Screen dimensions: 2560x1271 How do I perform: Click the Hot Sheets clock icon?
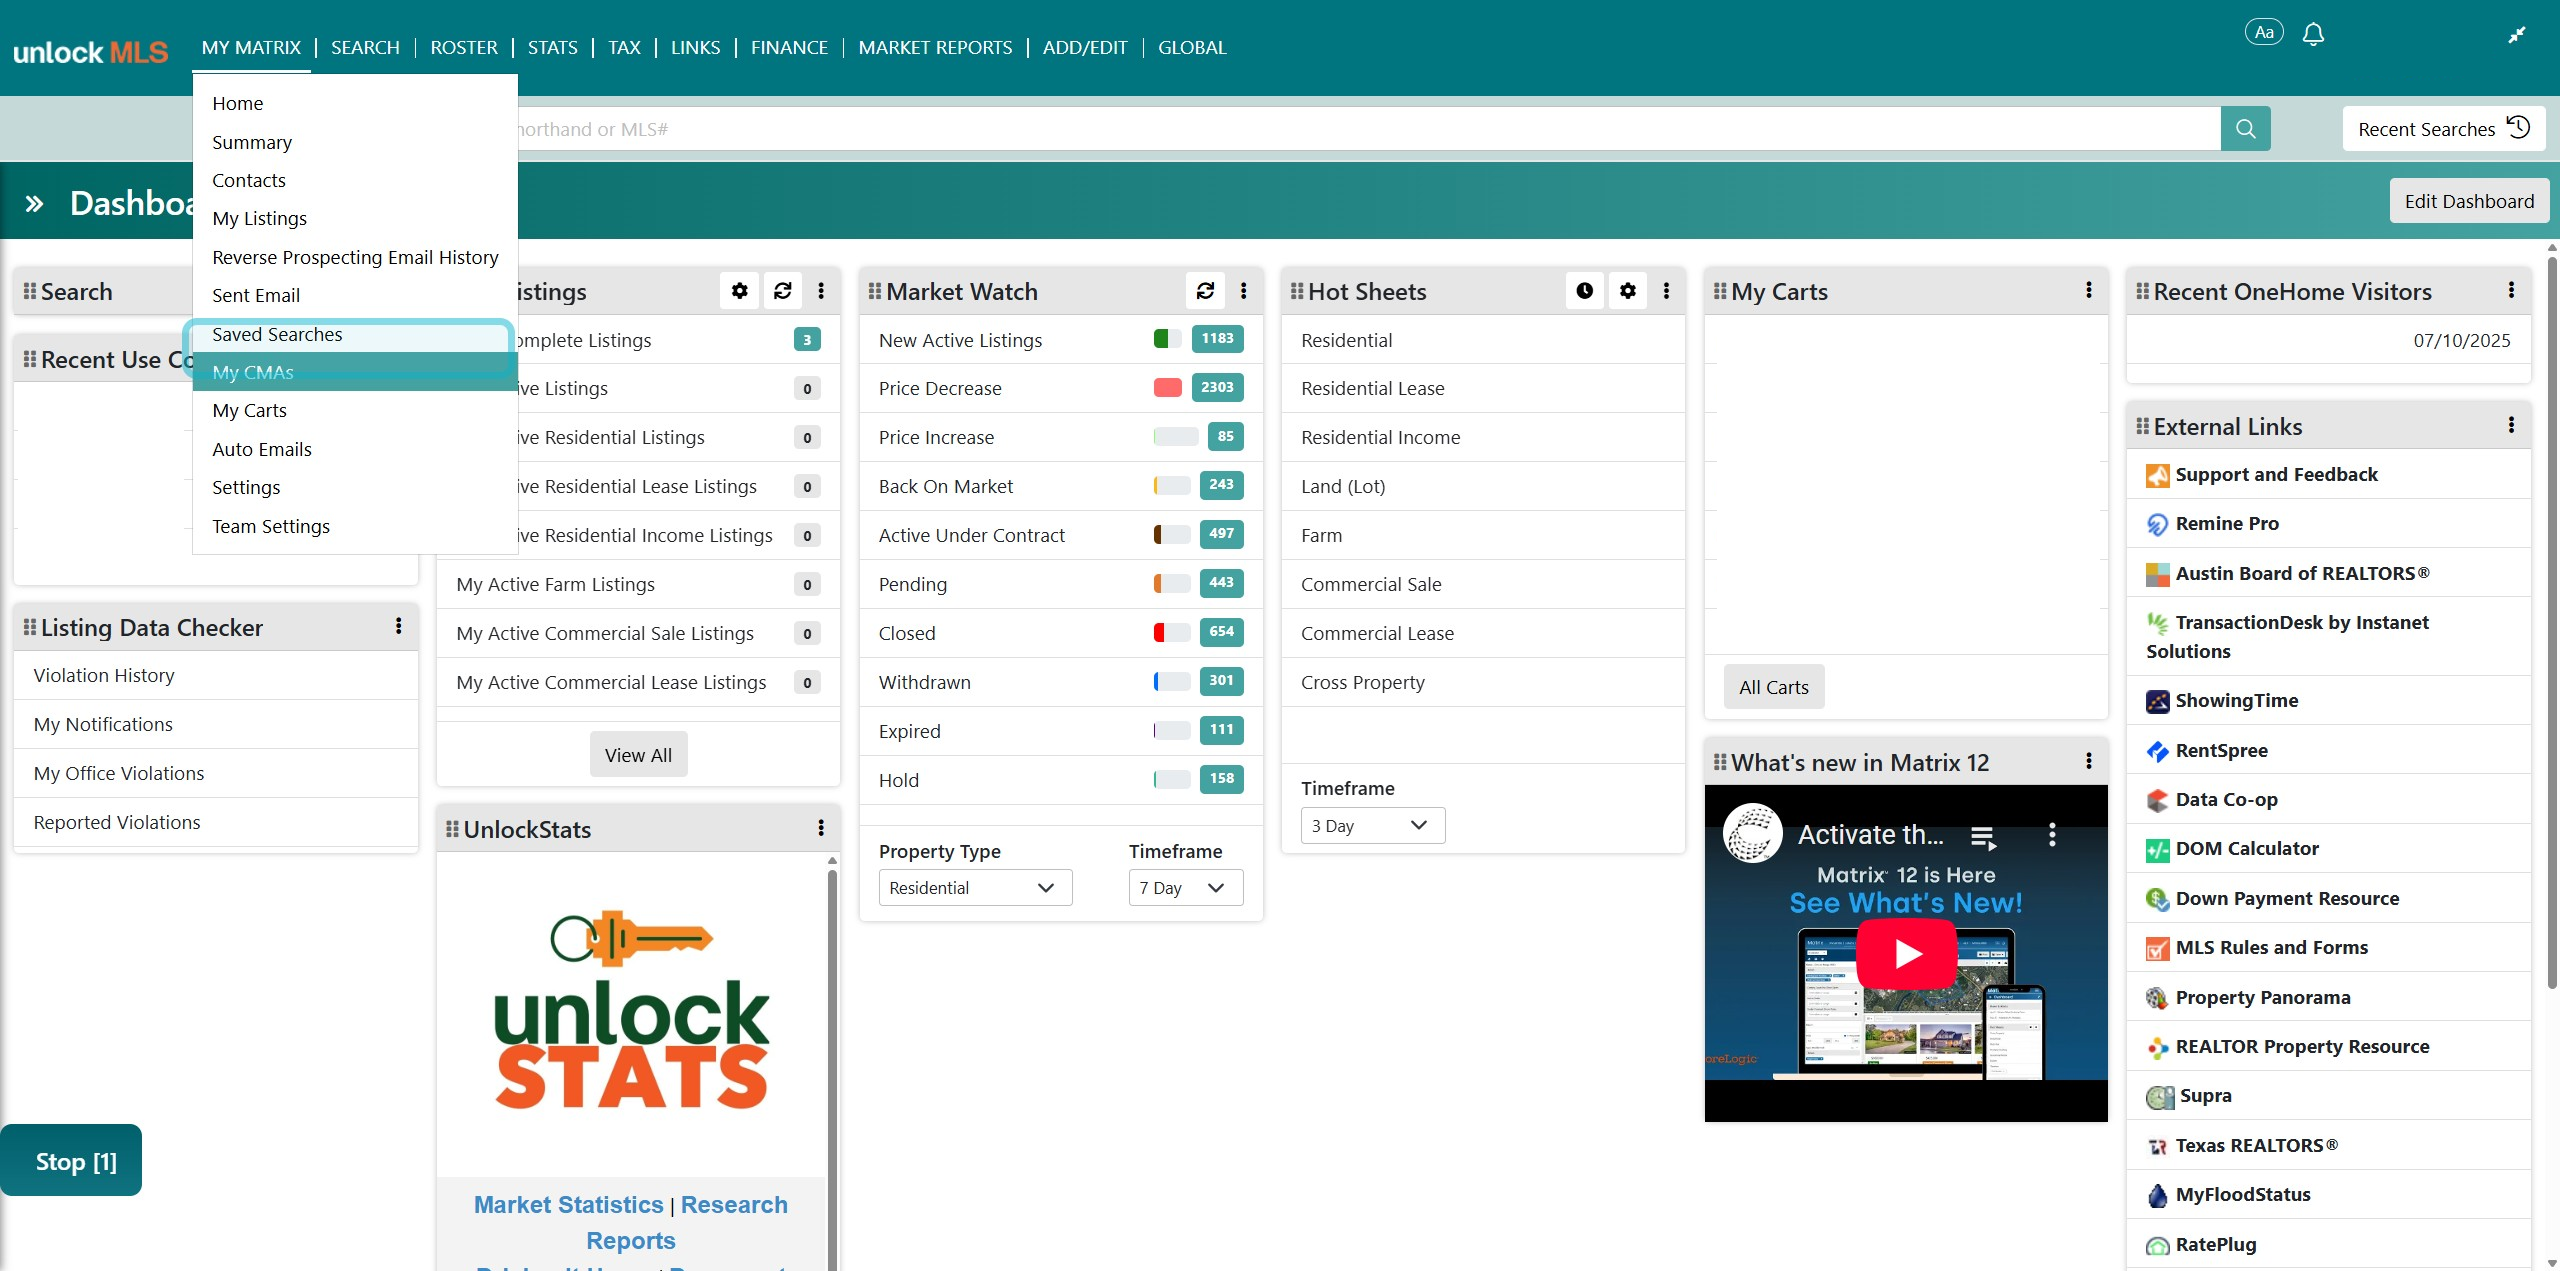tap(1584, 291)
